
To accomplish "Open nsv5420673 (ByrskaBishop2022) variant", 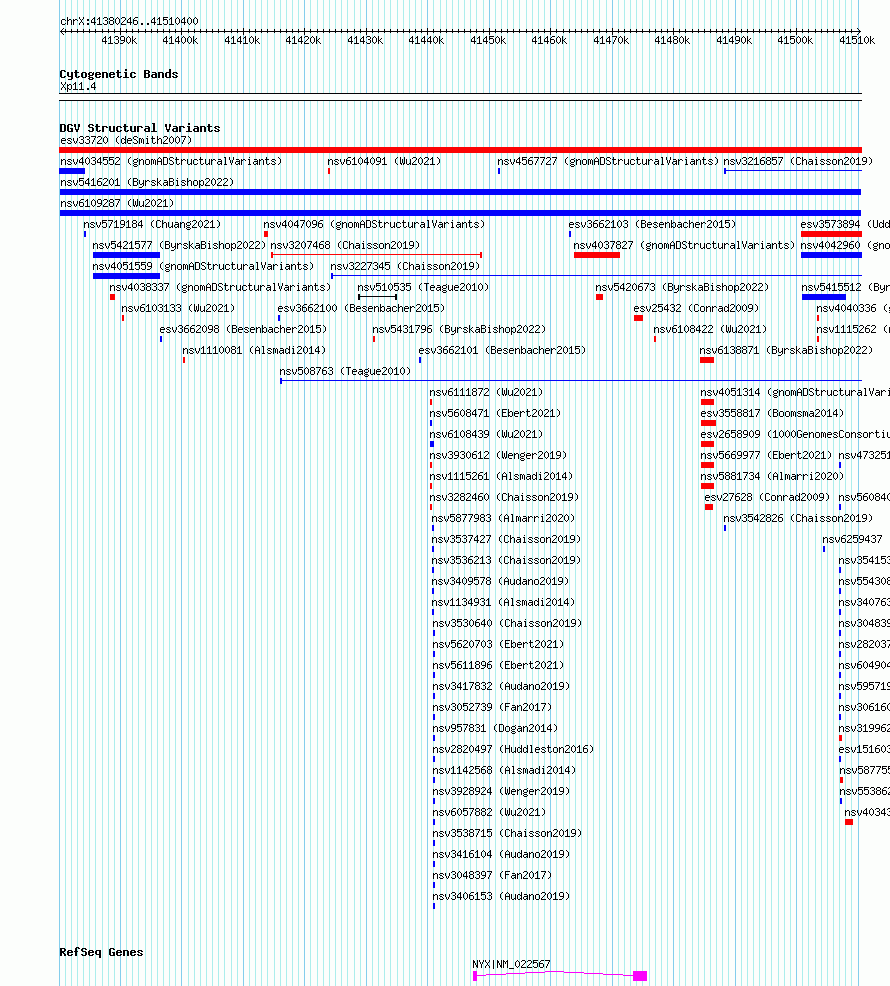I will tap(682, 287).
